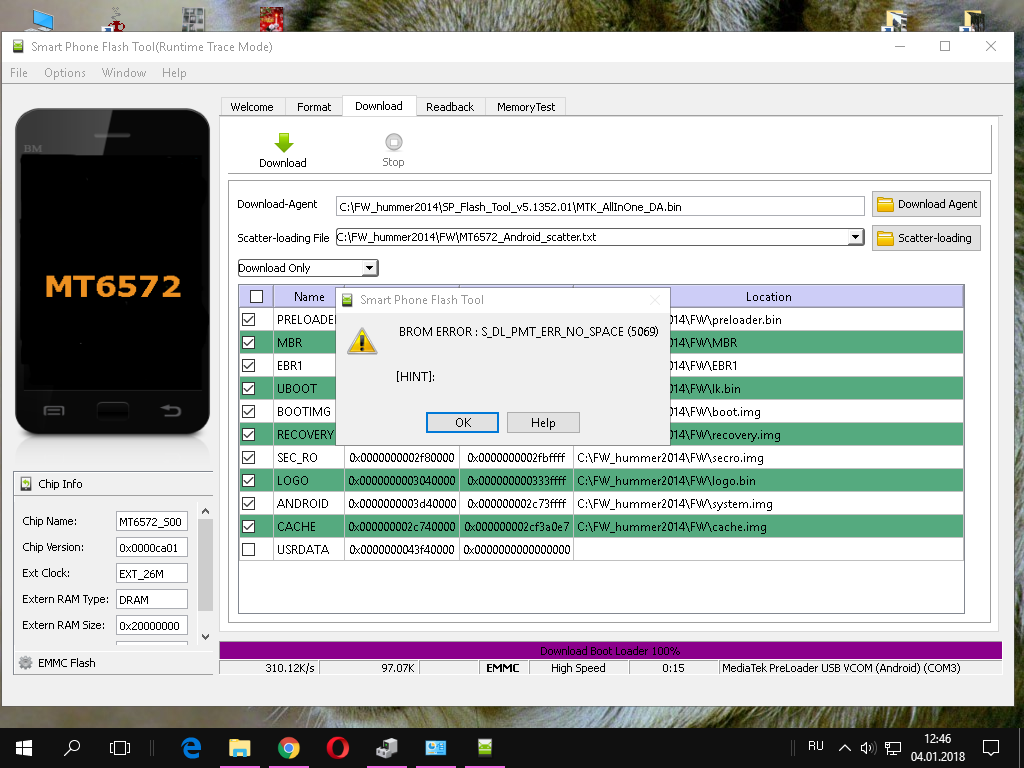Open Microsoft Edge from the taskbar
This screenshot has width=1024, height=768.
click(192, 747)
